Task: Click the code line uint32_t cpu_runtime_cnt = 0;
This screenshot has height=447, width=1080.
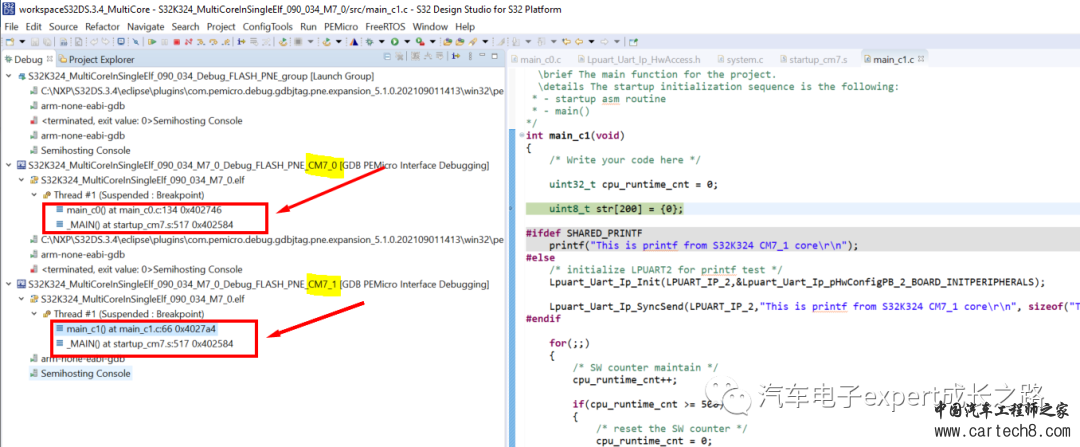Action: (634, 184)
